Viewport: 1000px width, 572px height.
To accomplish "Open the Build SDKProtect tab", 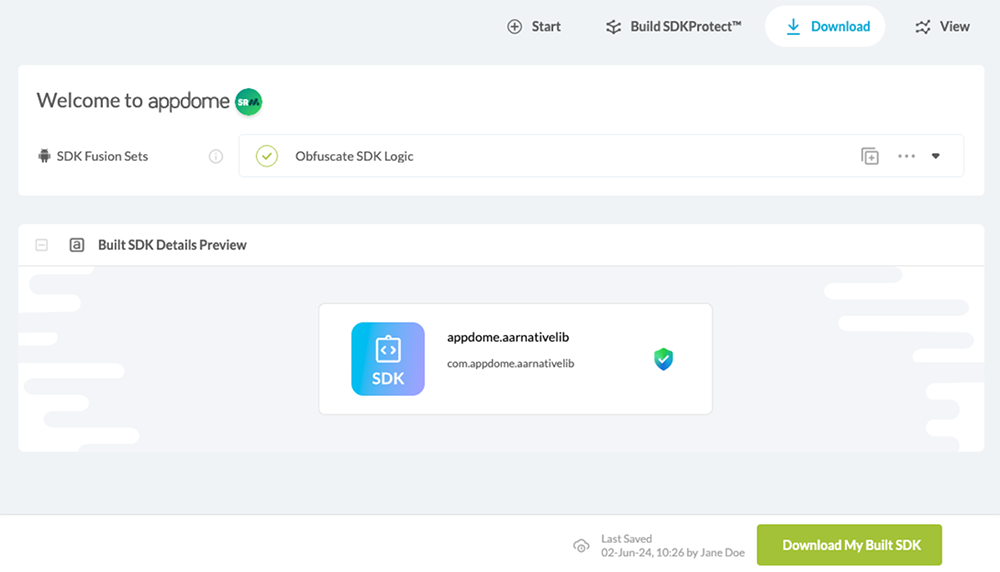I will (x=674, y=27).
